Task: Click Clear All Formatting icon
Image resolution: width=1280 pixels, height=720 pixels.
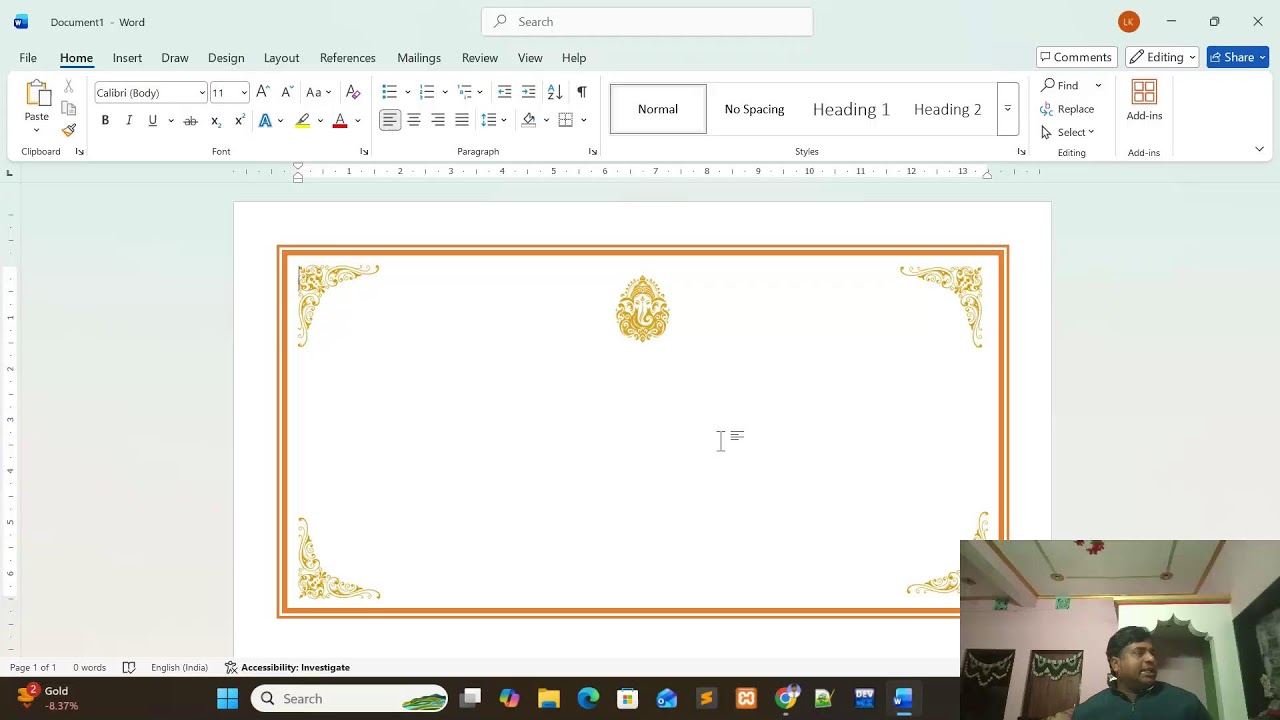Action: 353,92
